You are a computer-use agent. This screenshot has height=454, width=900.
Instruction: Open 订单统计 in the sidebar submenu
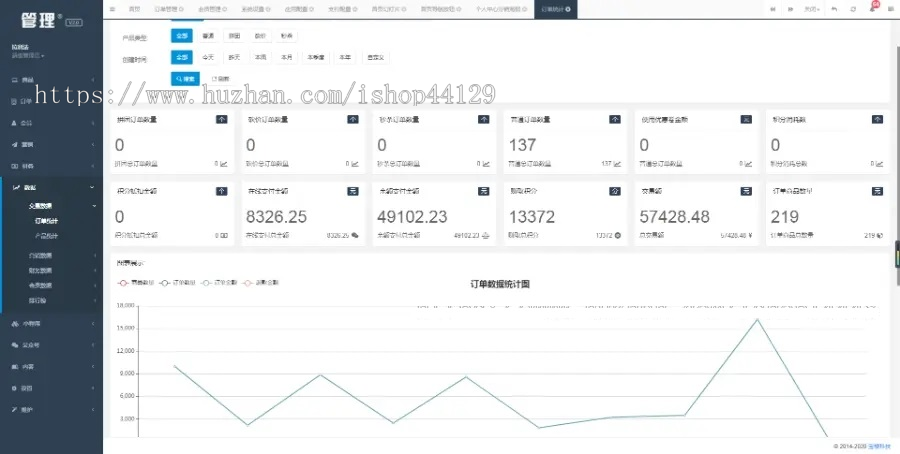click(x=46, y=221)
